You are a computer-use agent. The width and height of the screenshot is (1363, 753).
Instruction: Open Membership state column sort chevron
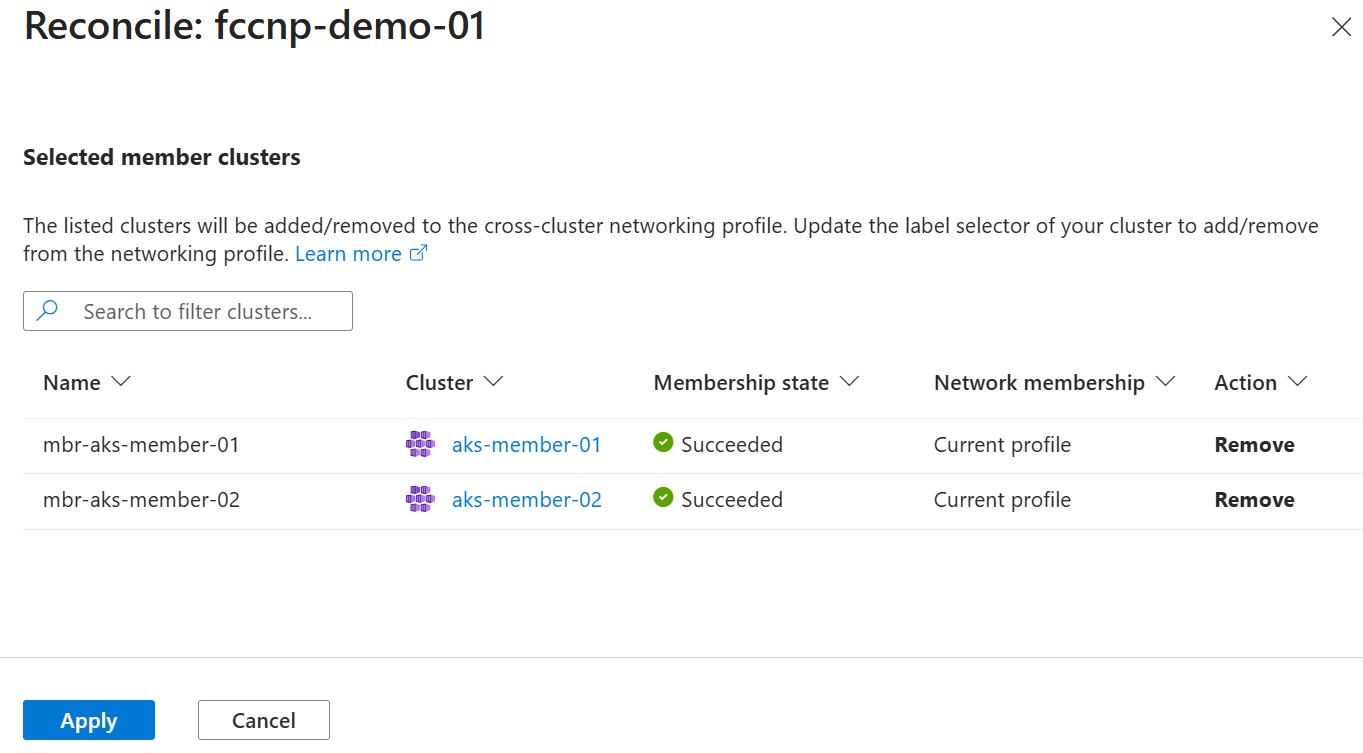pos(850,382)
